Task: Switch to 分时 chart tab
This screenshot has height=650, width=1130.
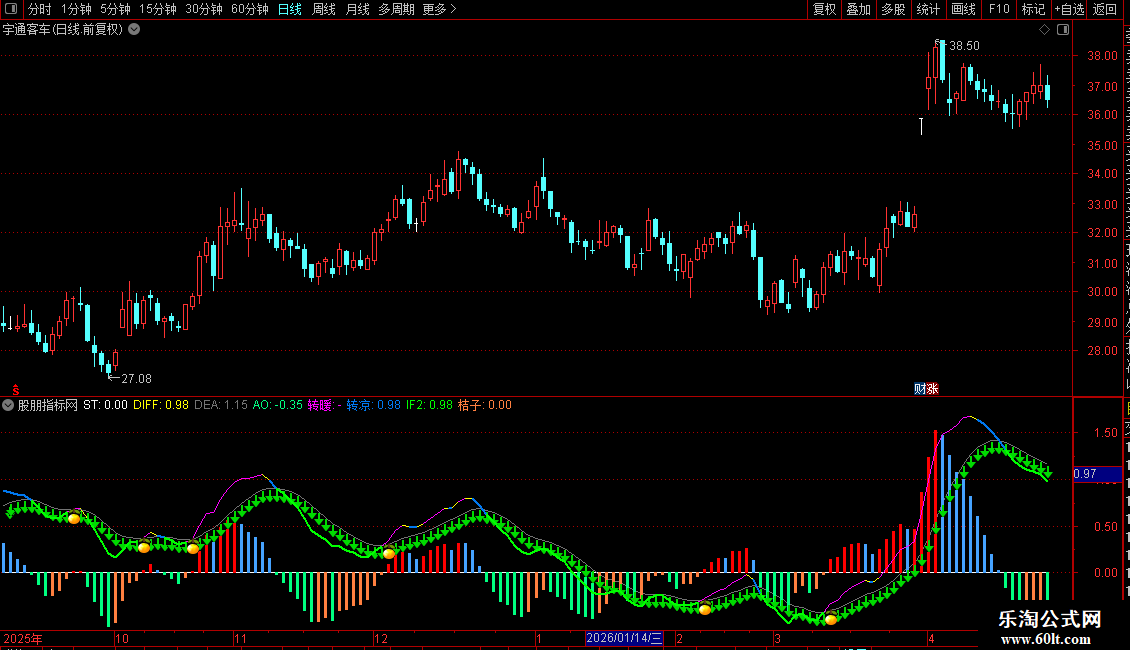Action: tap(40, 9)
